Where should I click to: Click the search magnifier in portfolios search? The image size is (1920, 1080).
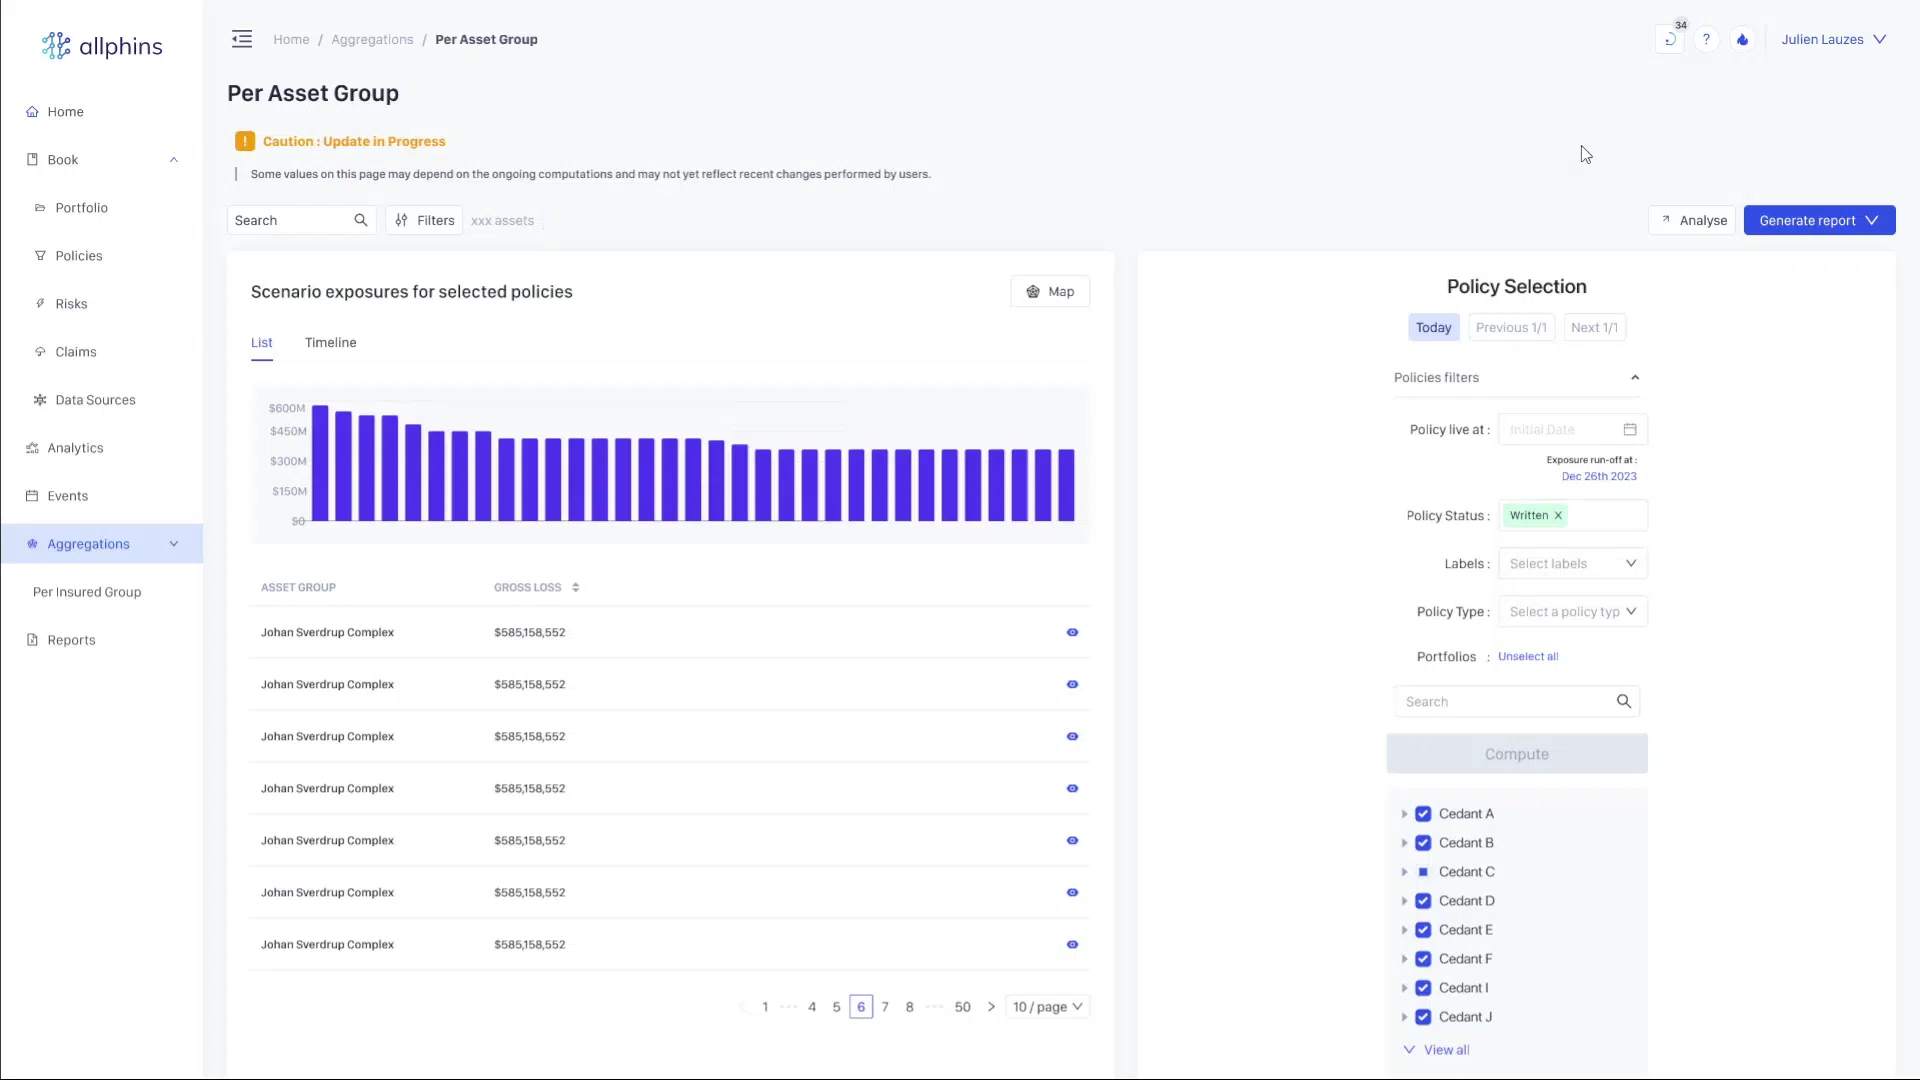[1623, 702]
